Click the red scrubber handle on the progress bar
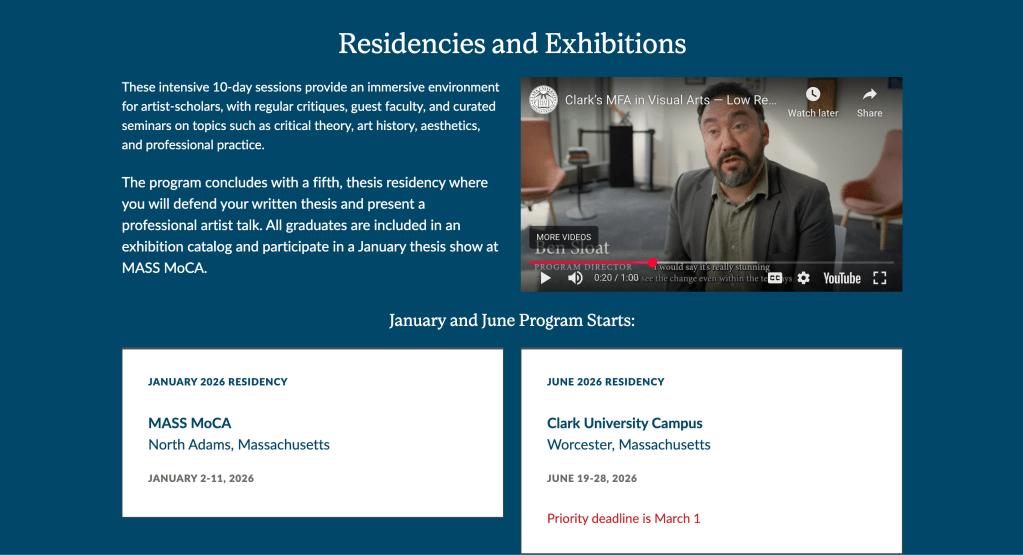 click(x=652, y=262)
